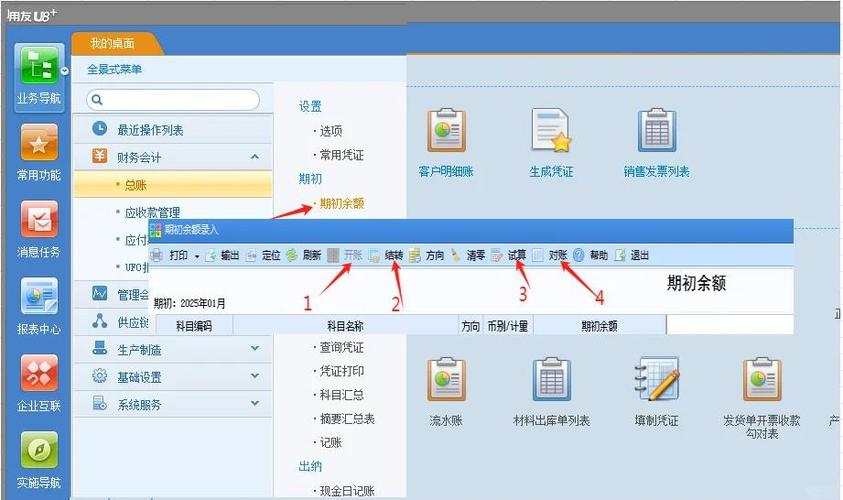Click 科目编码 column header
The height and width of the screenshot is (500, 843).
pos(194,326)
